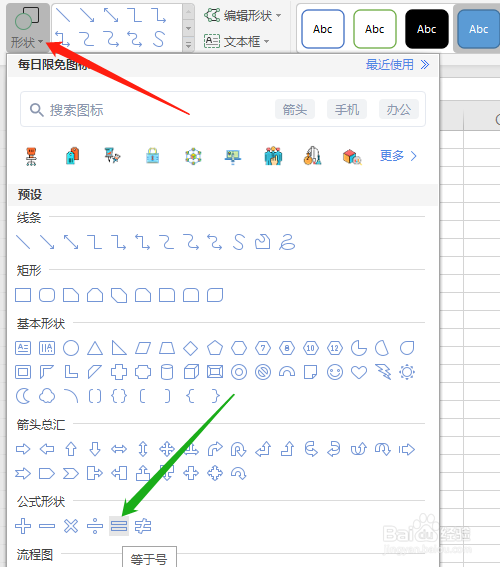The width and height of the screenshot is (500, 567).
Task: Select the vertical text box basic shape
Action: (47, 348)
